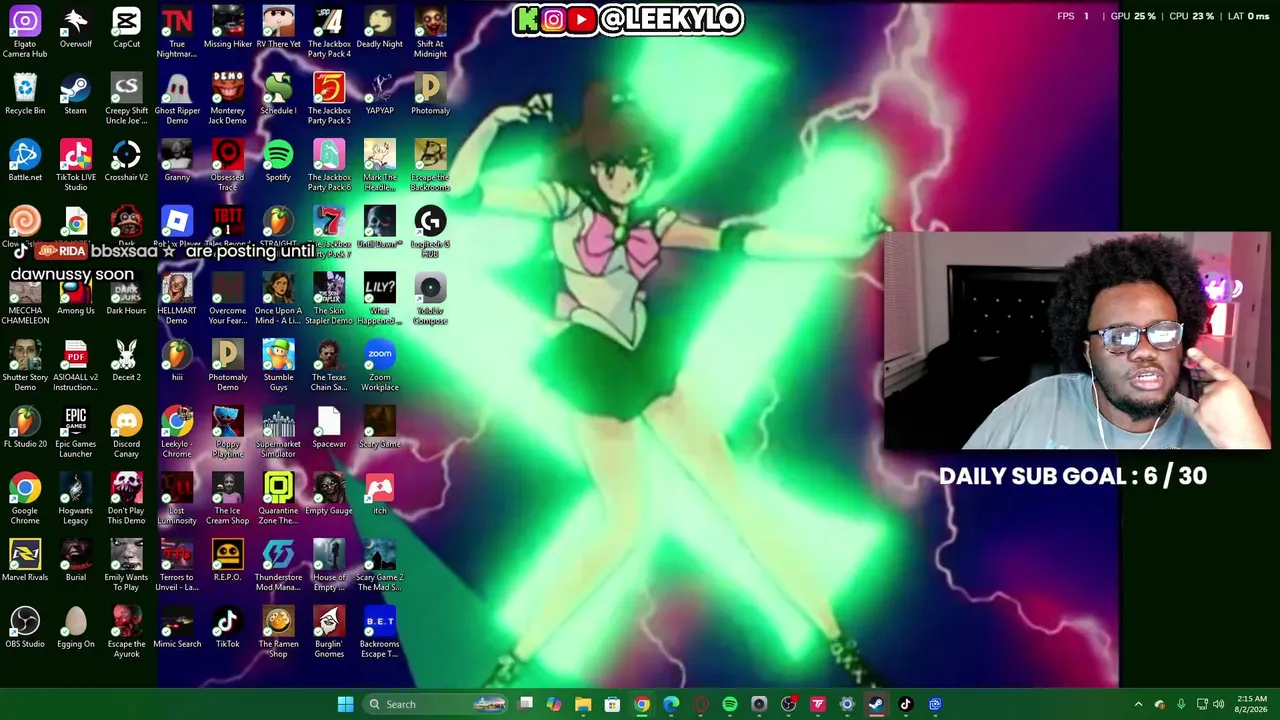Open the Backrooms Escape T... icon
Screen dimensions: 1280x720
click(x=380, y=632)
